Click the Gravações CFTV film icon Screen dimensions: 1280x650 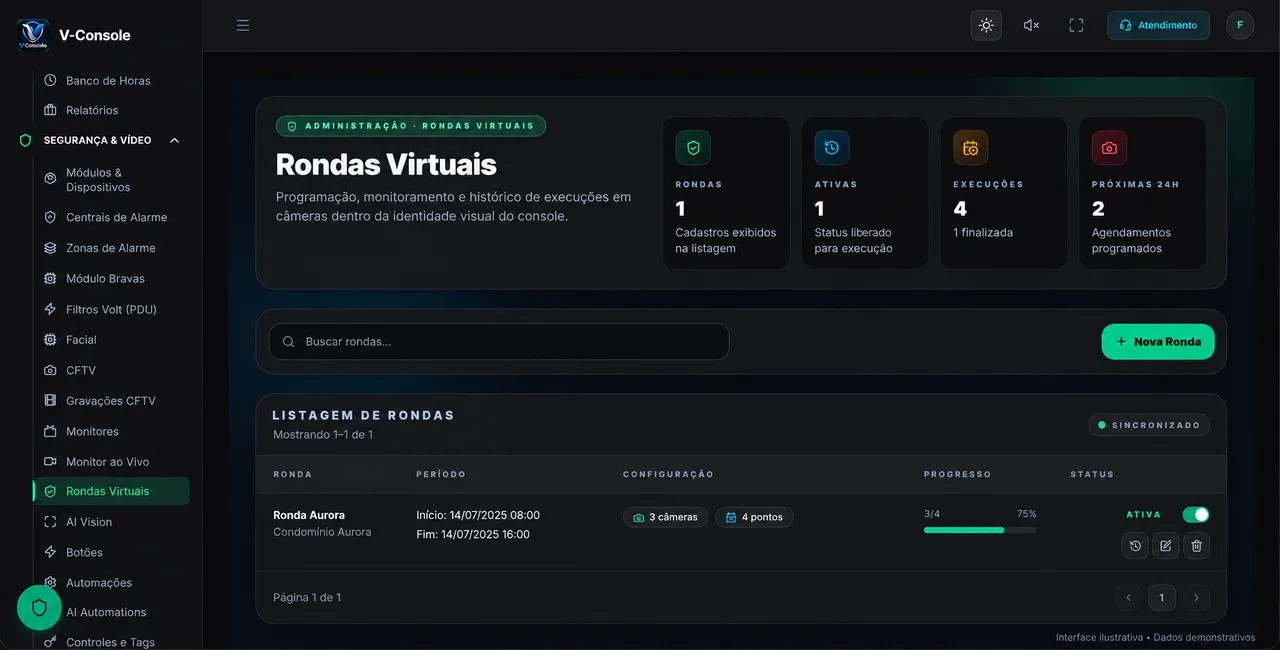50,401
